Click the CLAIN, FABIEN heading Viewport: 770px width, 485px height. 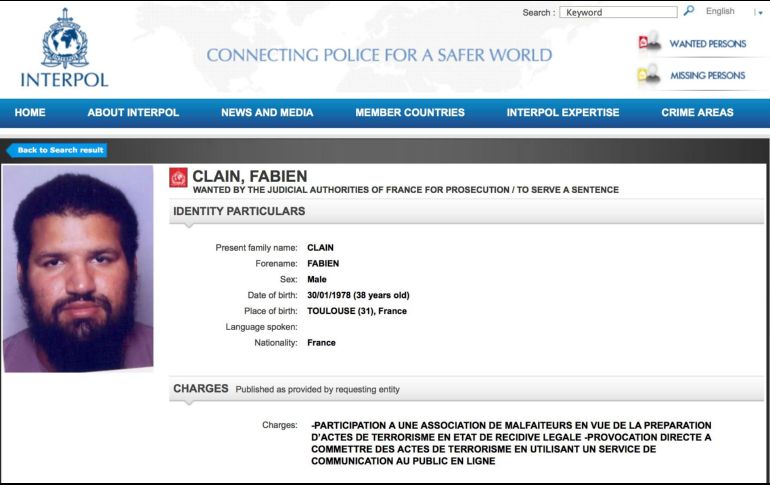coord(249,176)
